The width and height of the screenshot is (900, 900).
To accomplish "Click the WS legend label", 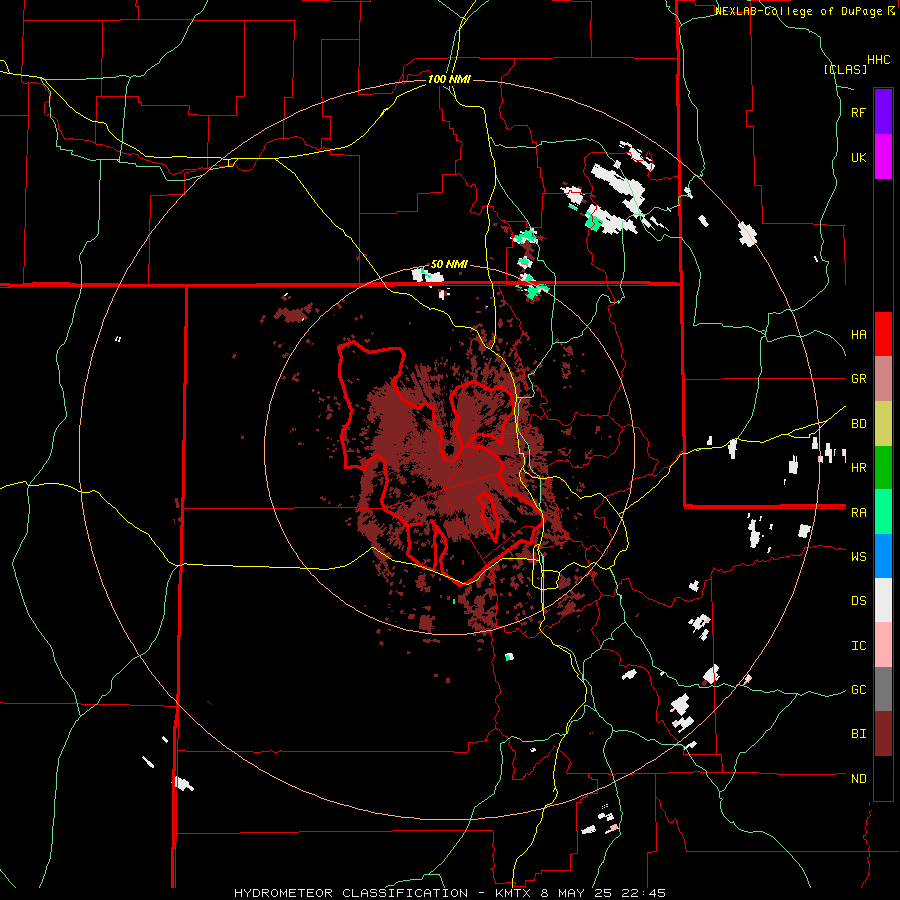I will coord(858,556).
